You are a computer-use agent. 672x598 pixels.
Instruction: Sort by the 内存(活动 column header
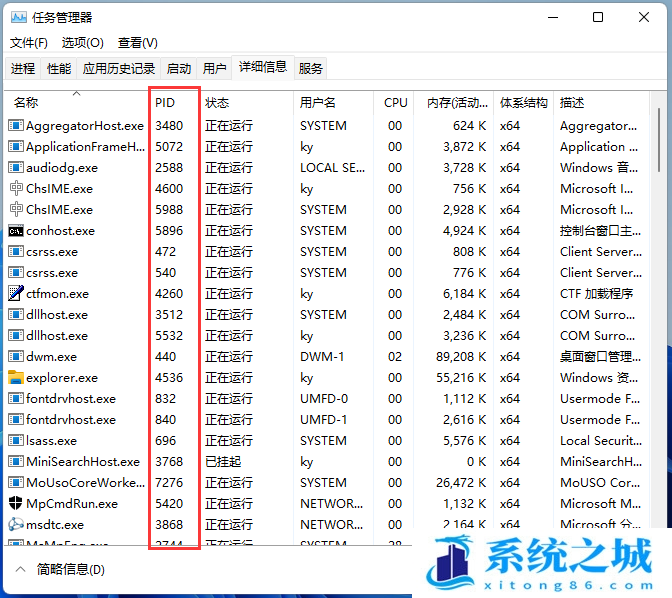tap(453, 102)
